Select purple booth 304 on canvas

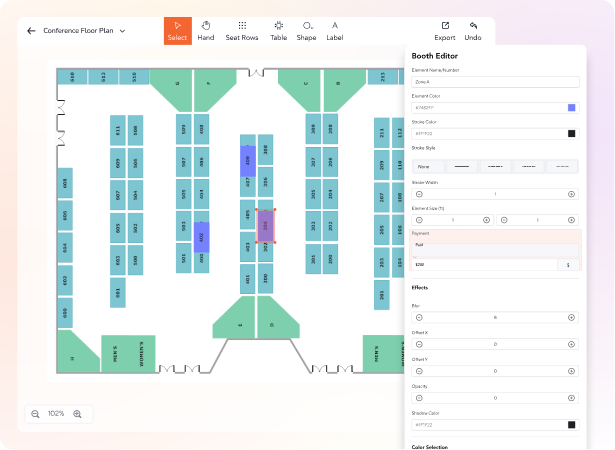coord(266,226)
